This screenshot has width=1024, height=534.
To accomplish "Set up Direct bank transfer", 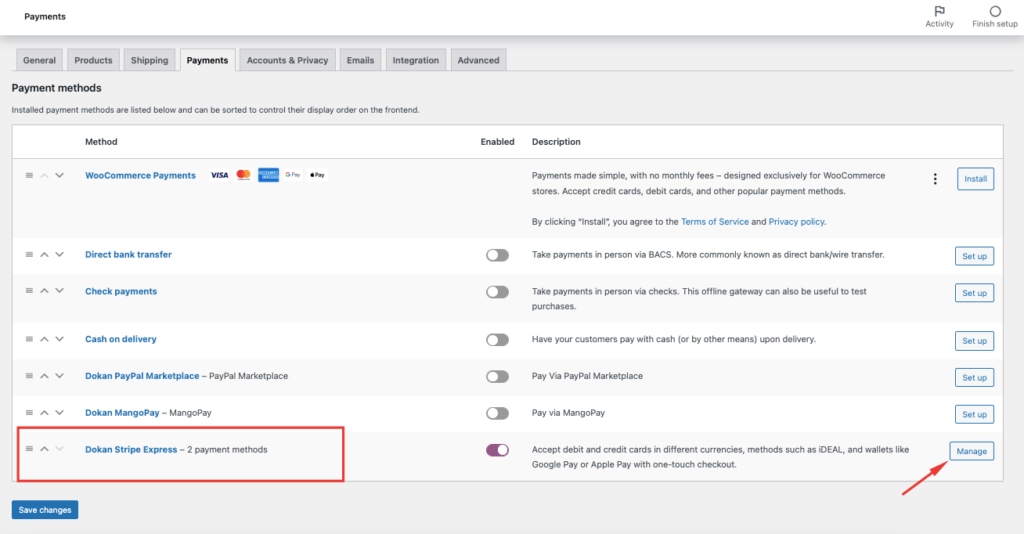I will (974, 256).
